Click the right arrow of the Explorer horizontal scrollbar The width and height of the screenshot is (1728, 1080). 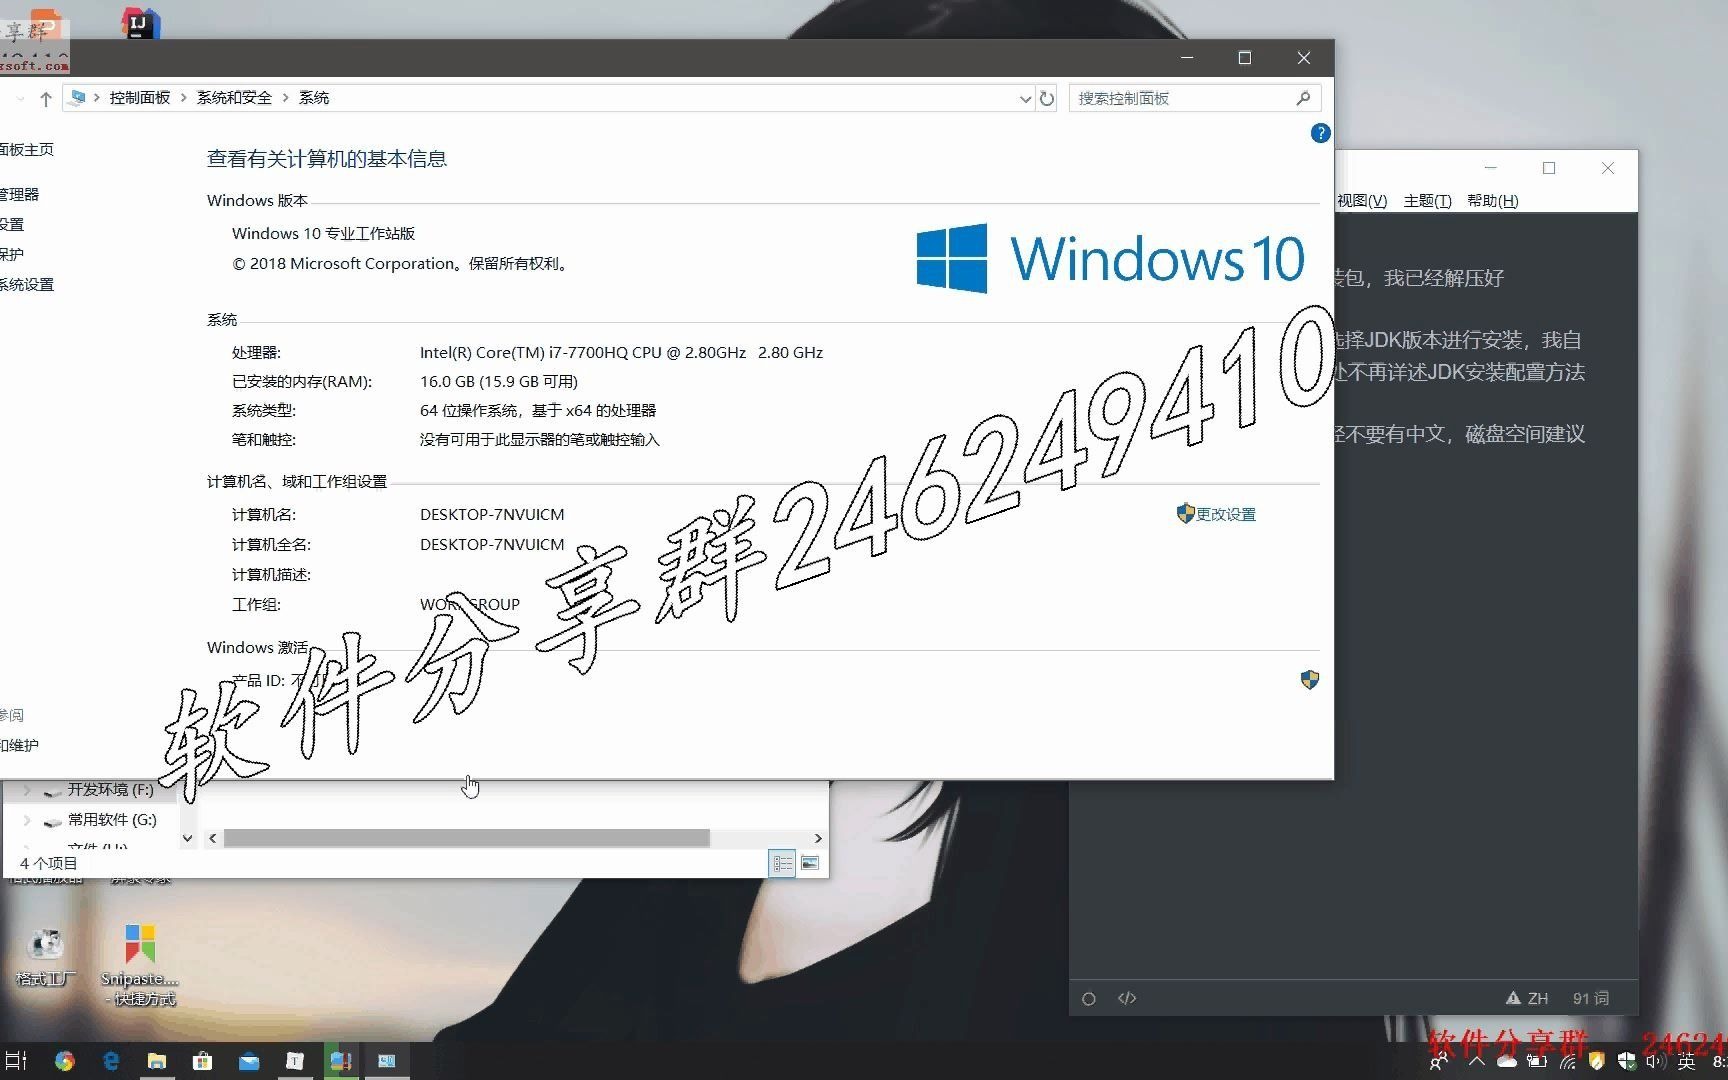click(x=818, y=838)
